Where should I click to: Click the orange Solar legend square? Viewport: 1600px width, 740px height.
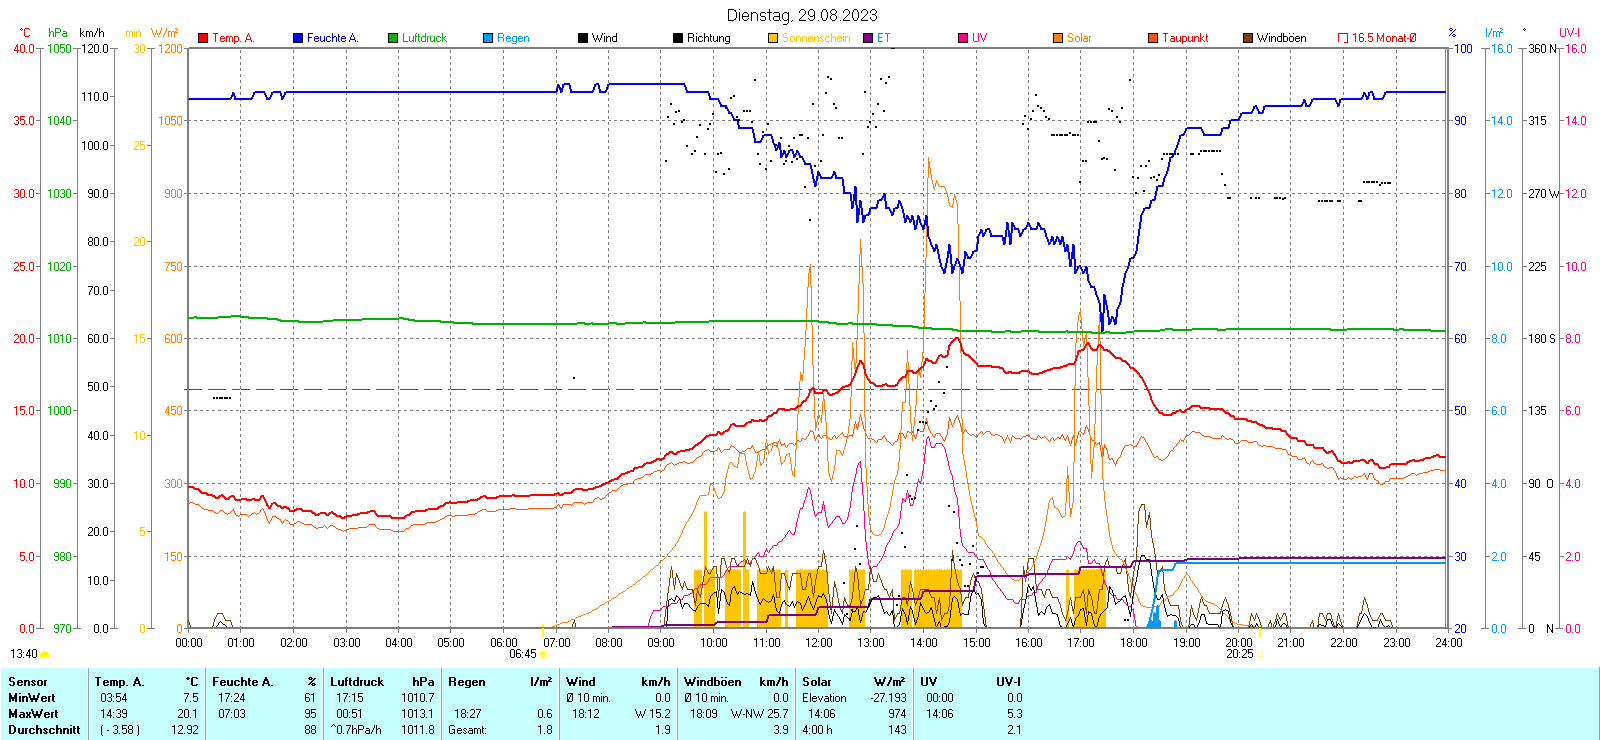(1058, 38)
